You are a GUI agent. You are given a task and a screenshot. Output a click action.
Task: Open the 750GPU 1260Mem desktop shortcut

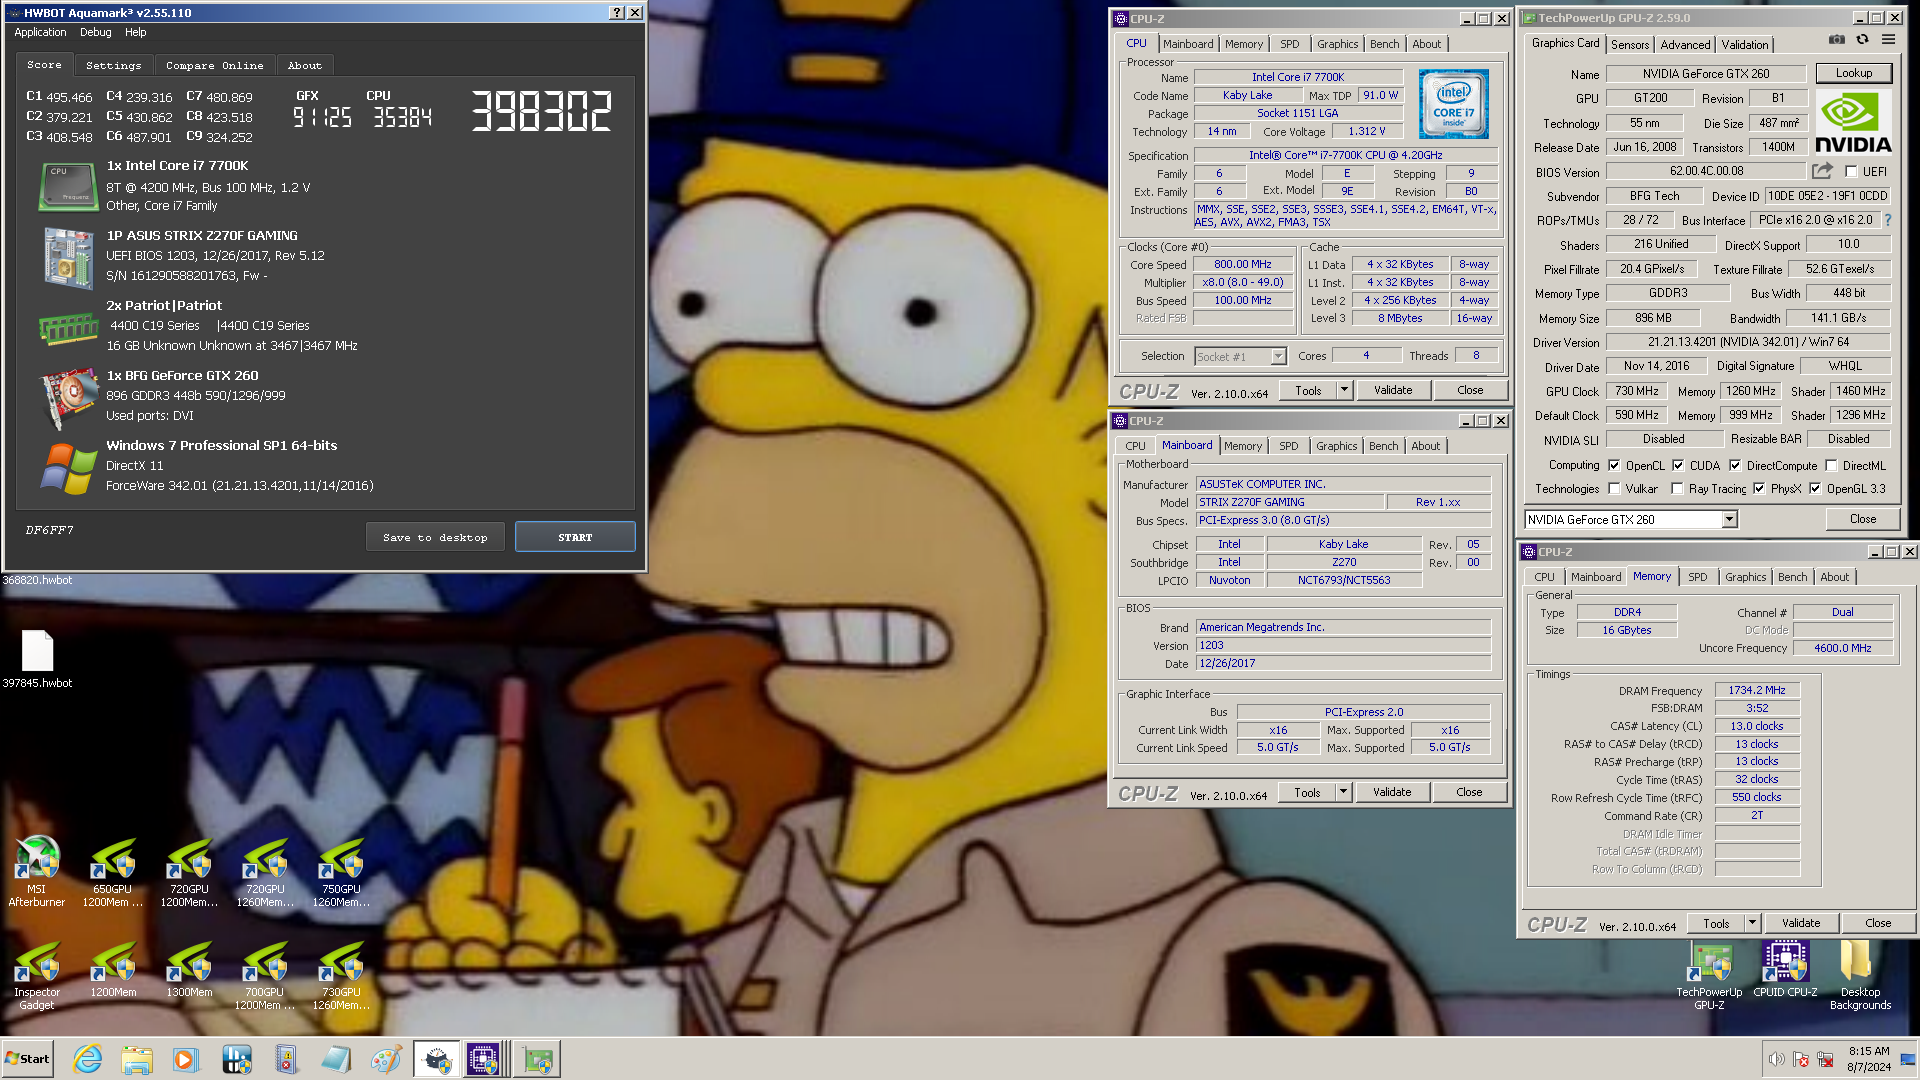(x=341, y=871)
